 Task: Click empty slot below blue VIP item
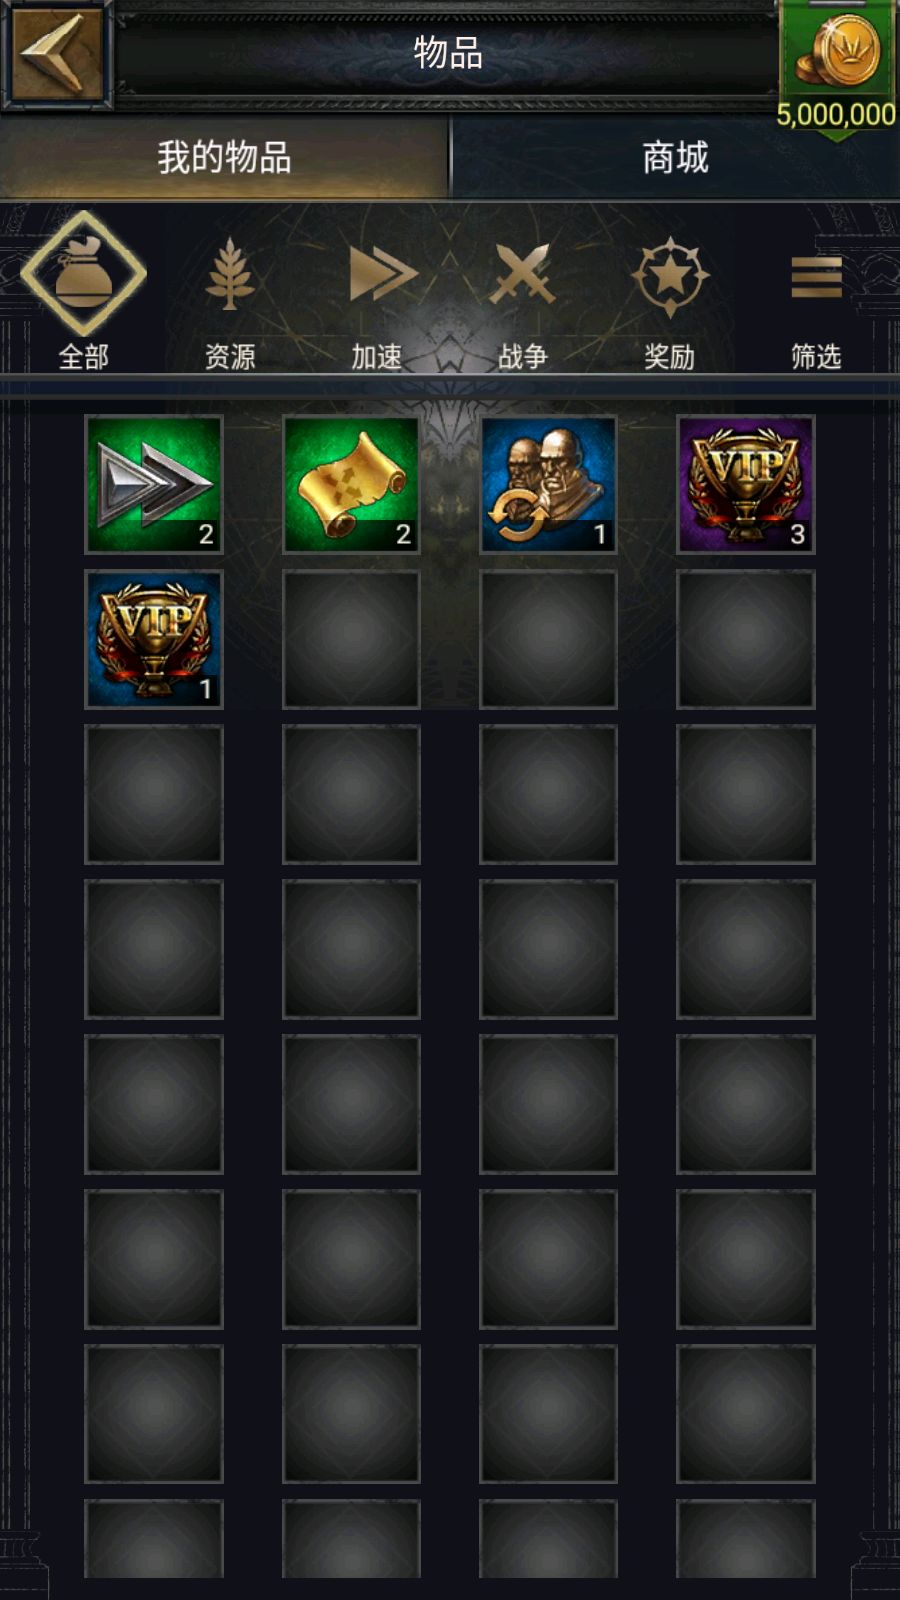(x=154, y=795)
